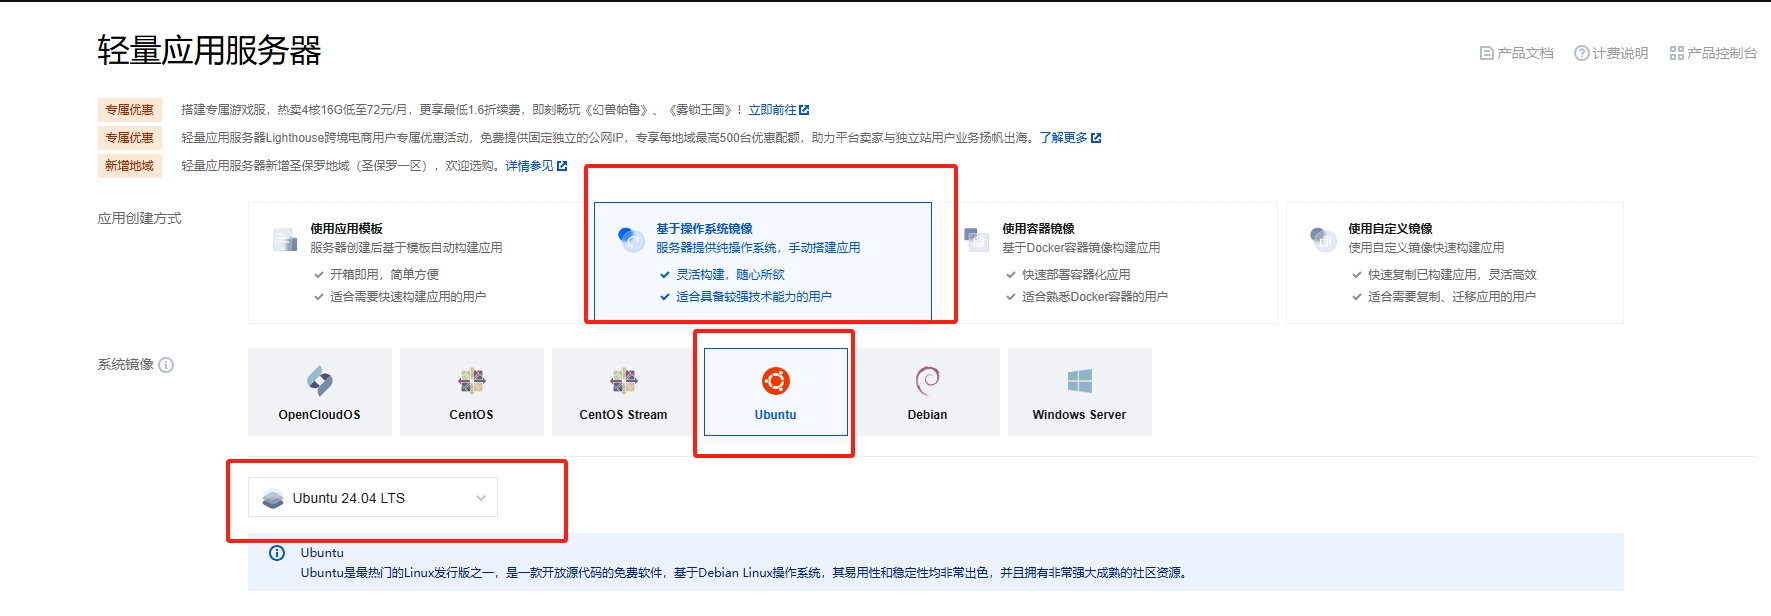Click the Windows Server logo icon
1771x616 pixels.
(x=1080, y=381)
